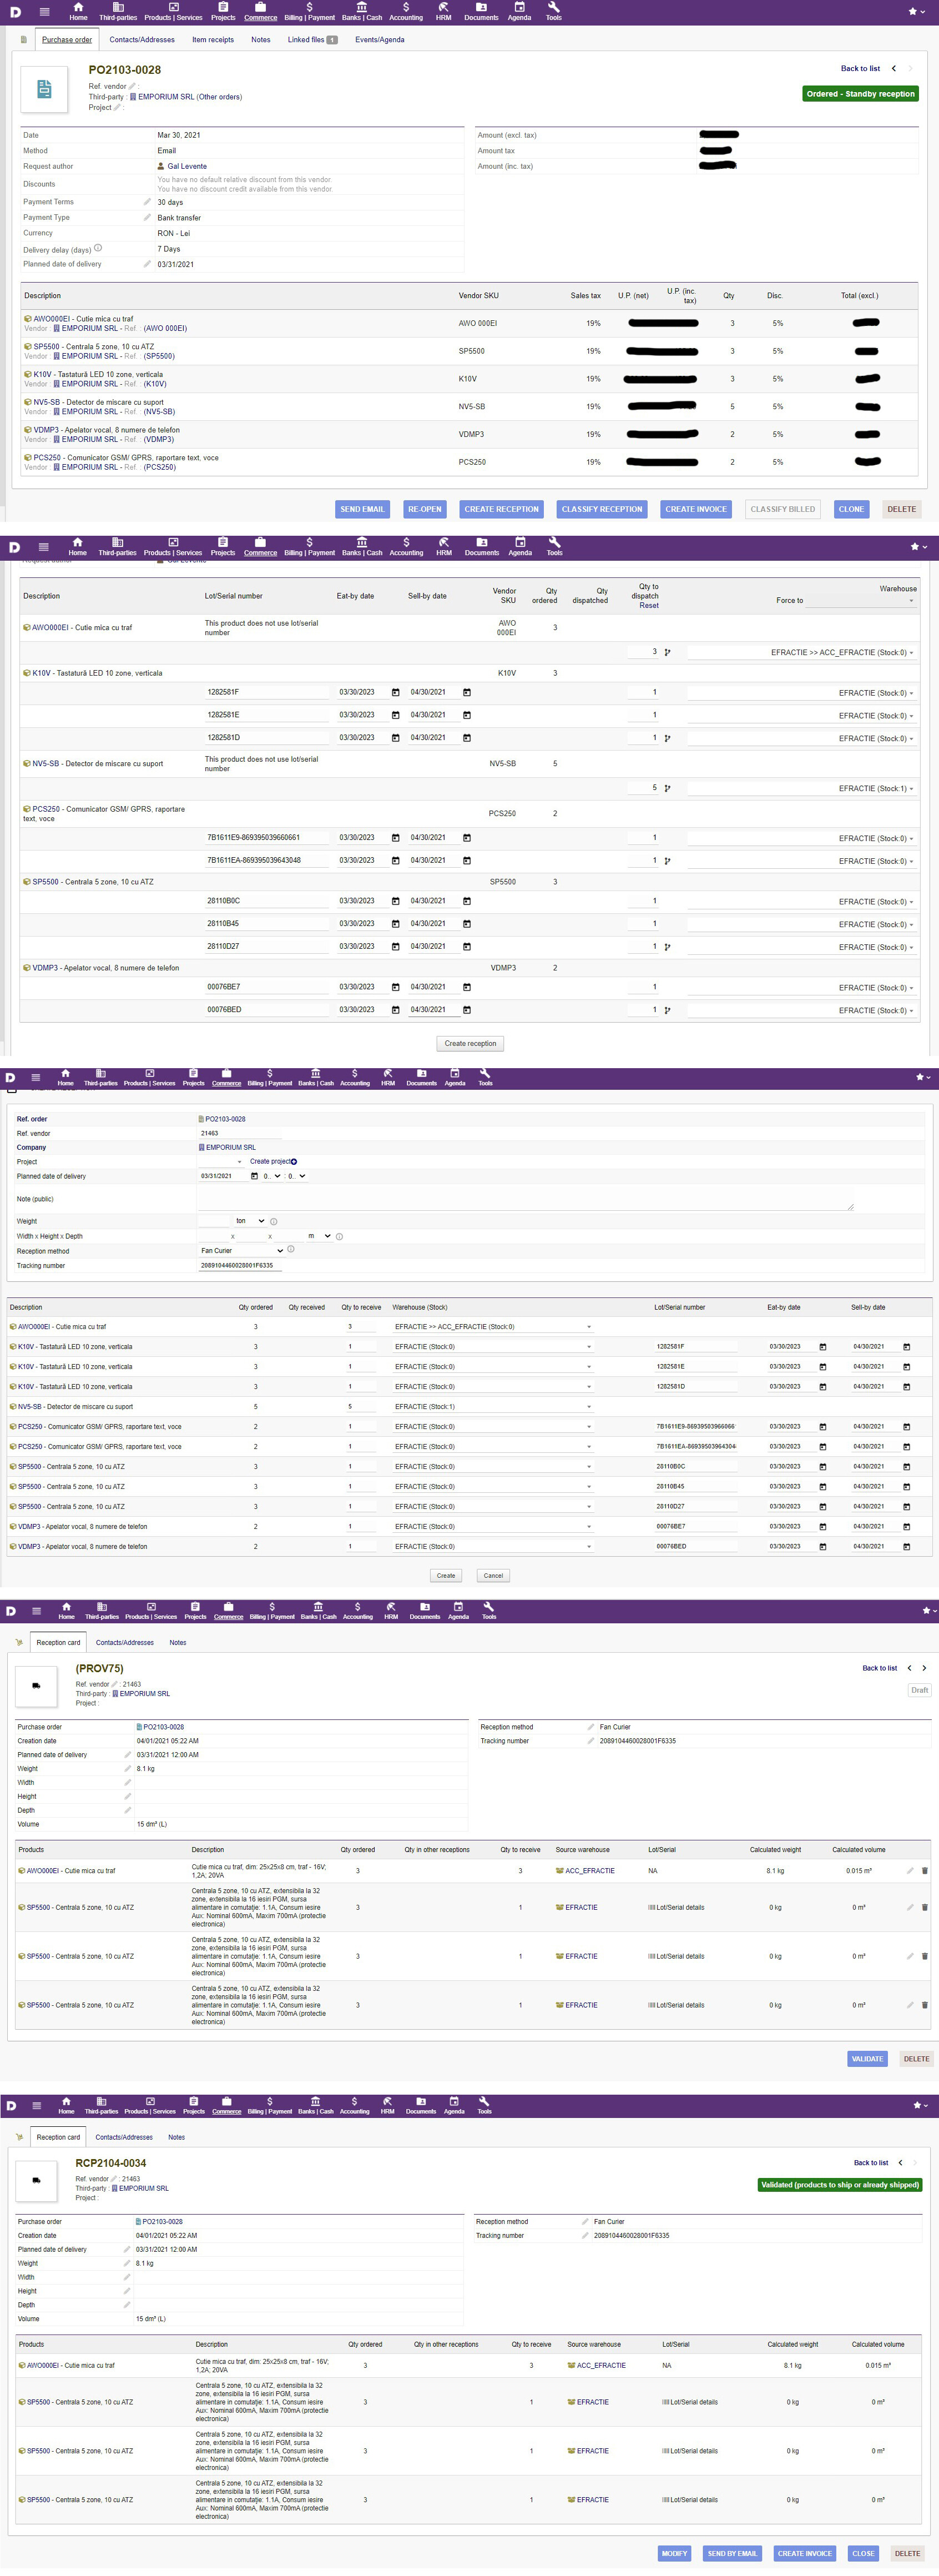The width and height of the screenshot is (939, 2576).
Task: Open the Reception method Fan Curier dropdown
Action: click(241, 1250)
